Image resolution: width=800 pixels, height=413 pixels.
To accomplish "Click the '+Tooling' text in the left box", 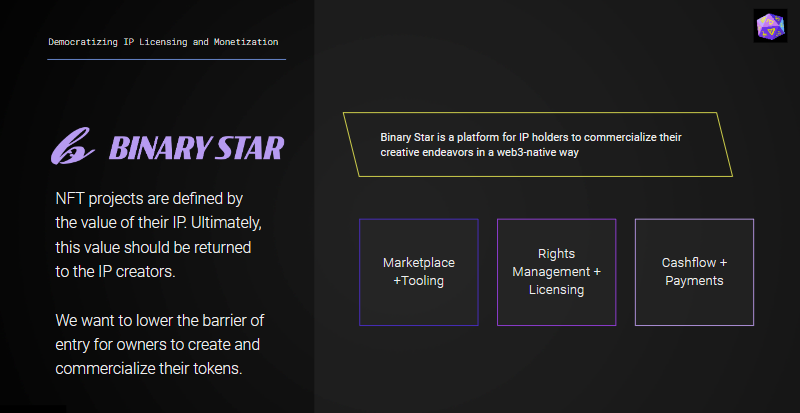I will [418, 281].
